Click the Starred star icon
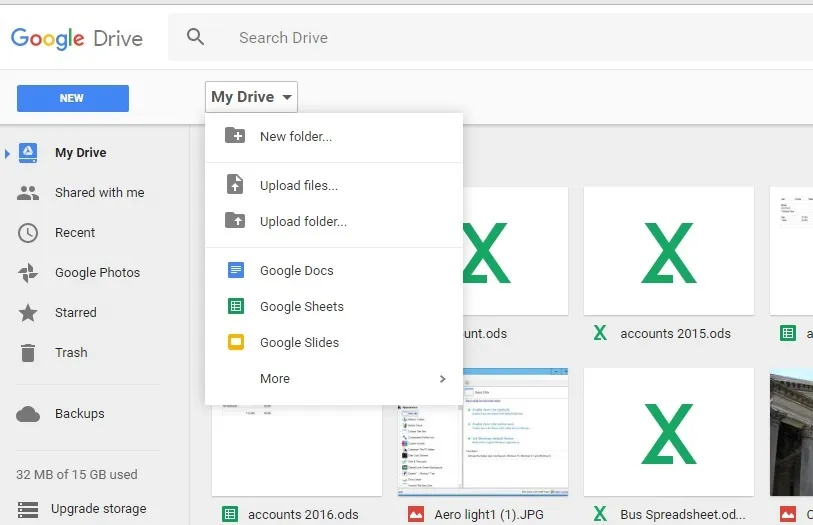Image resolution: width=813 pixels, height=525 pixels. 28,313
